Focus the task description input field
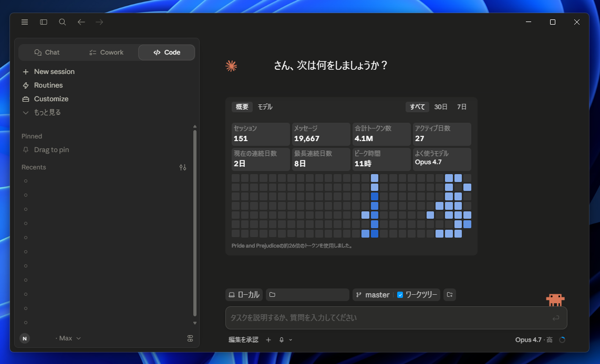The height and width of the screenshot is (364, 600). coord(396,318)
